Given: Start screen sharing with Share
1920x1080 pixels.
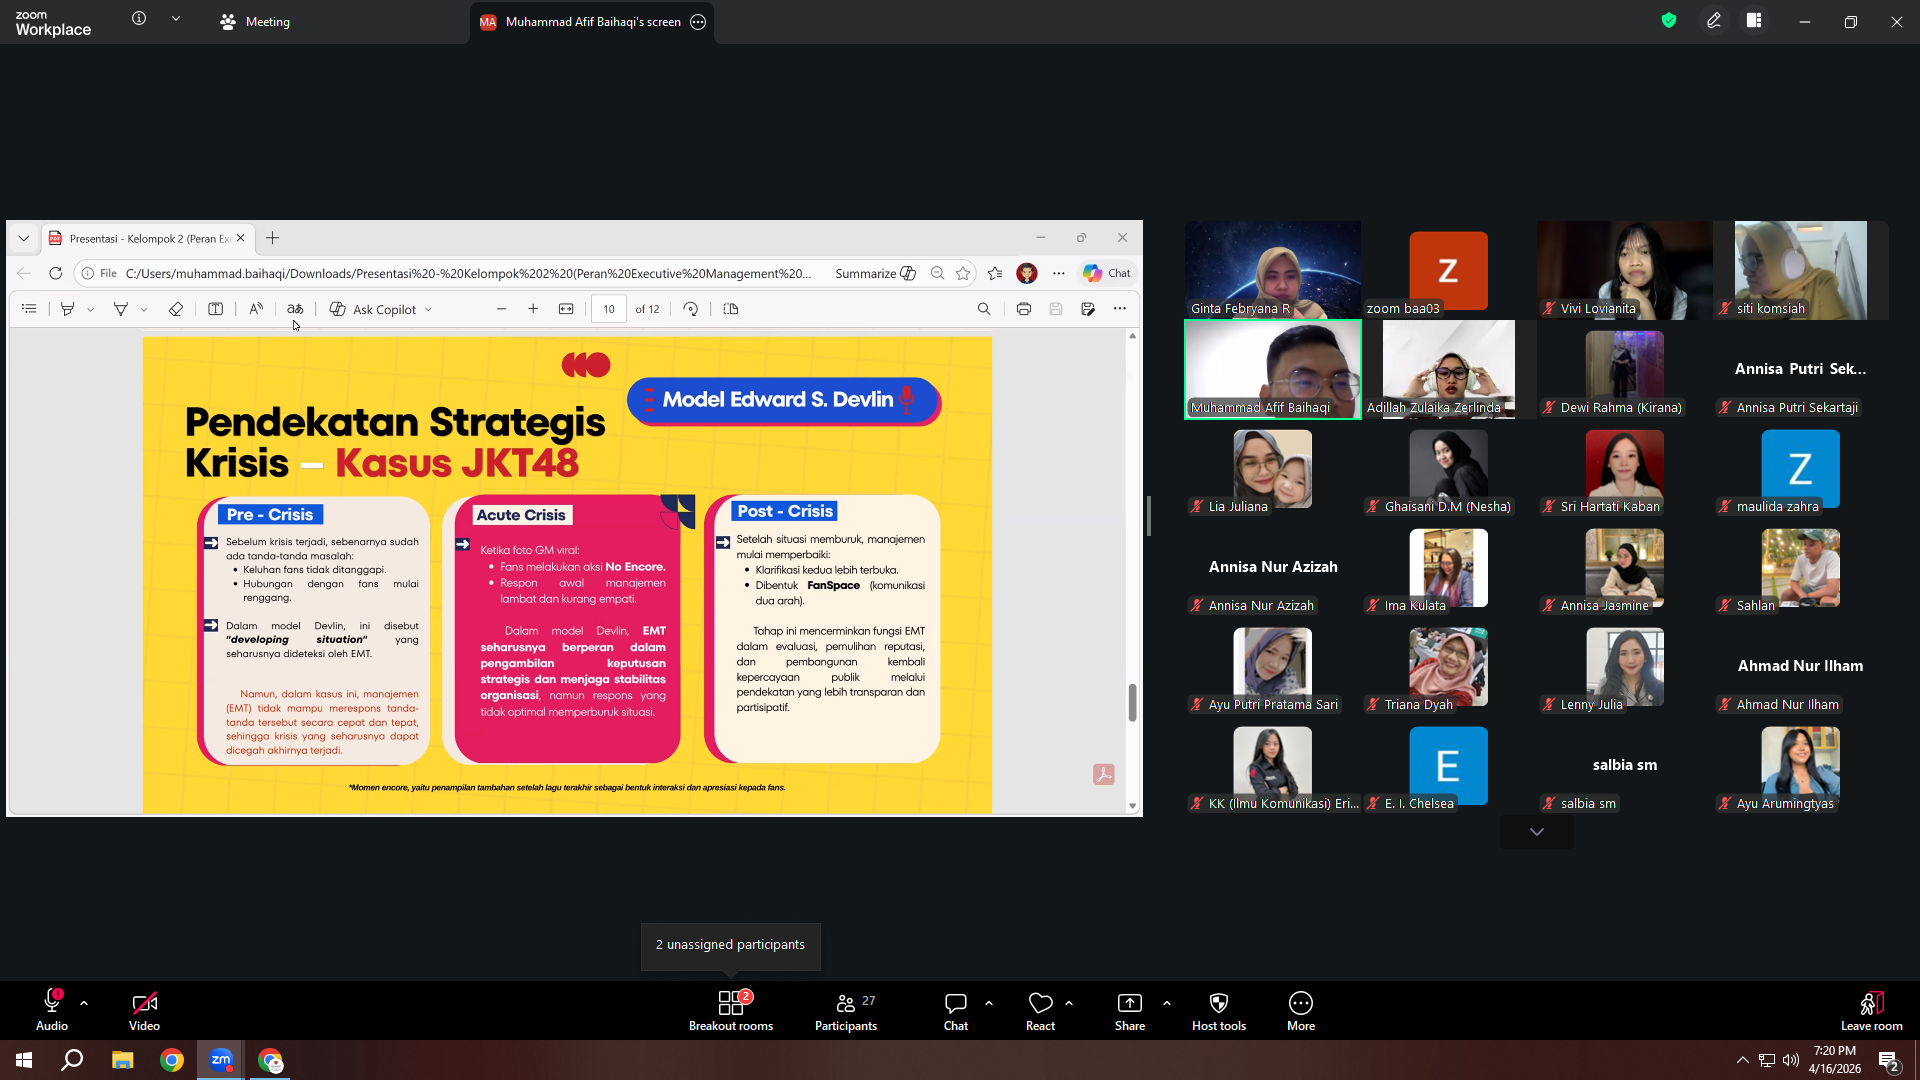Looking at the screenshot, I should [x=1130, y=1011].
